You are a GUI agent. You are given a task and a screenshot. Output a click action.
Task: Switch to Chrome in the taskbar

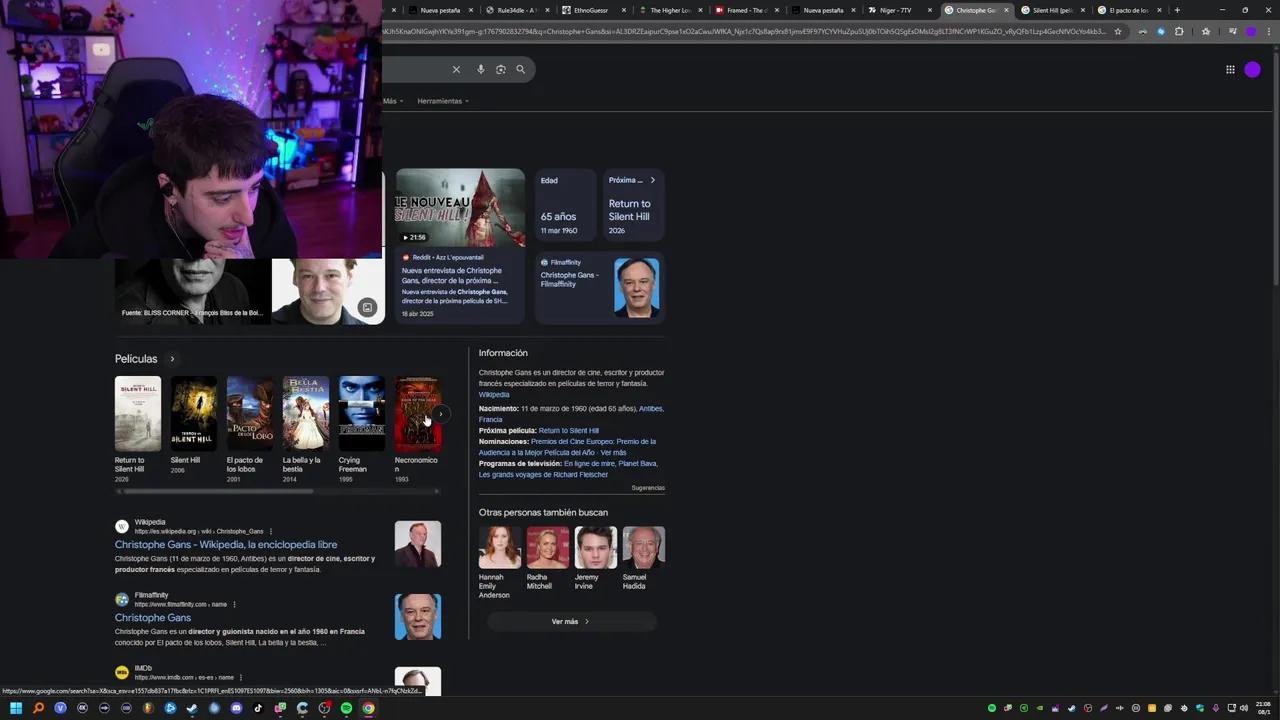[368, 708]
